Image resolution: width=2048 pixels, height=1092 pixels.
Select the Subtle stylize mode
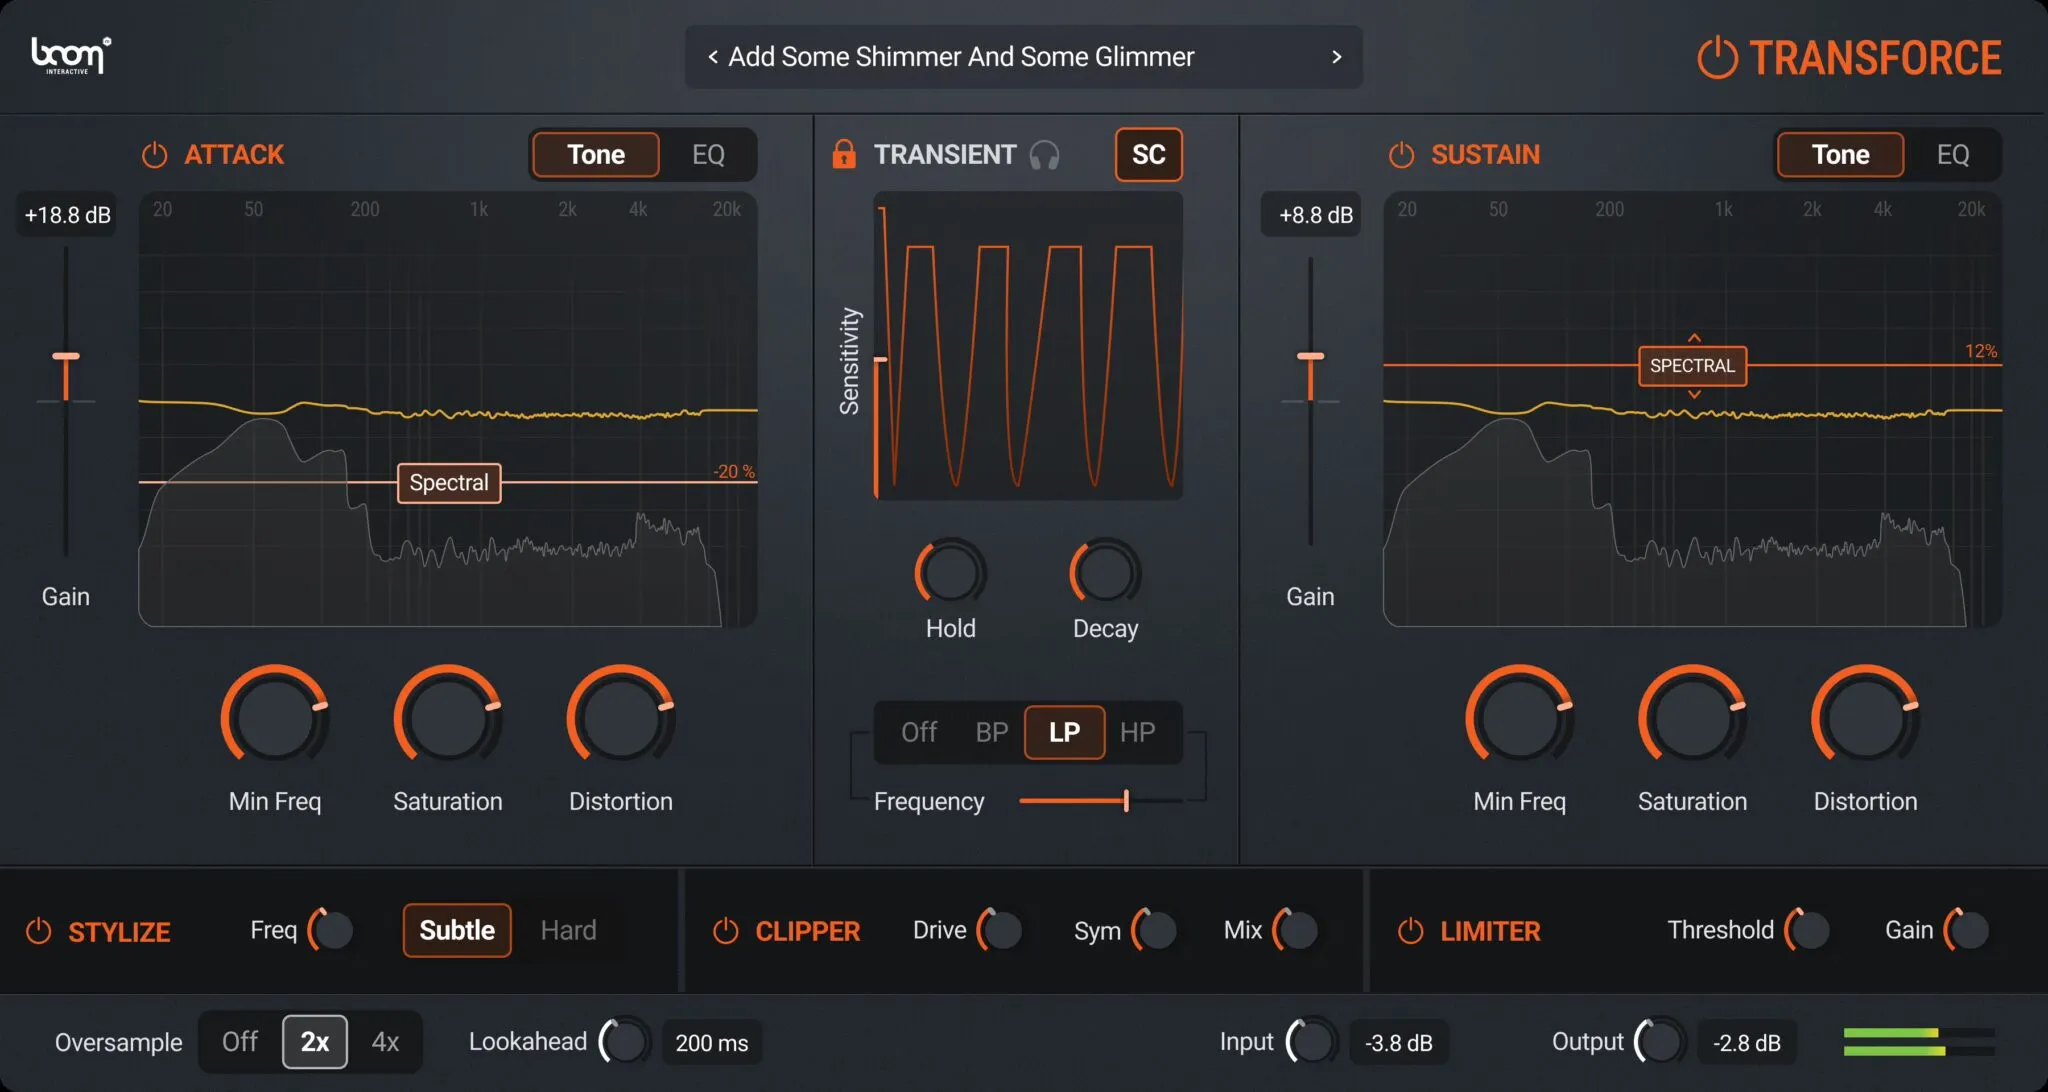click(x=457, y=930)
